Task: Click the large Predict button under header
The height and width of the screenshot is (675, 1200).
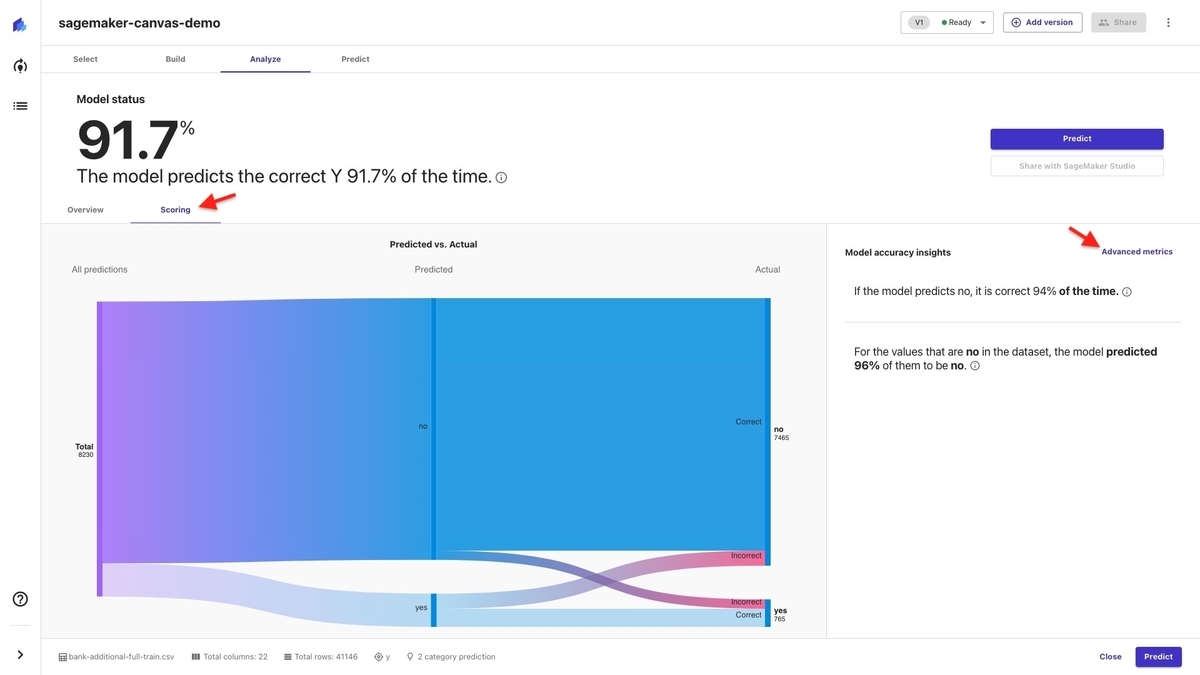Action: click(1076, 139)
